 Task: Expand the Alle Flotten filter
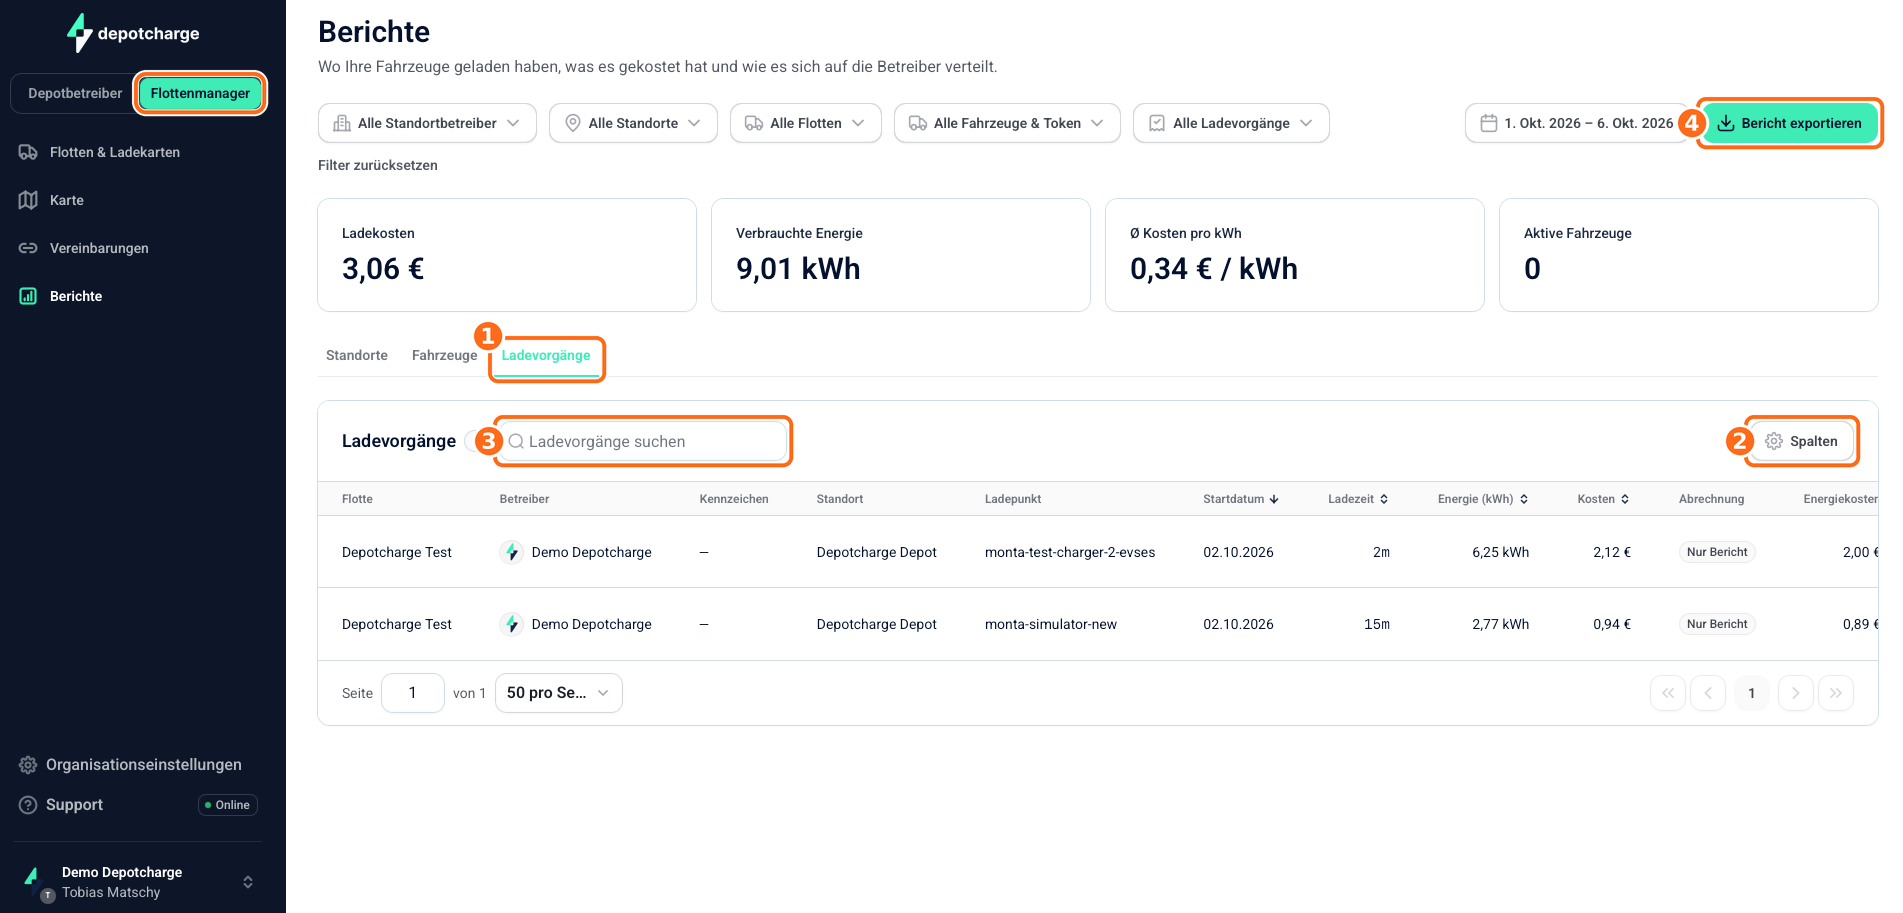tap(806, 123)
